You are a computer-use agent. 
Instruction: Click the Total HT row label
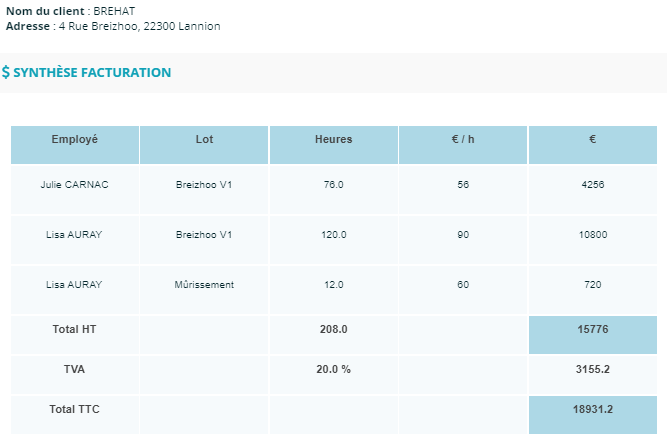coord(75,329)
